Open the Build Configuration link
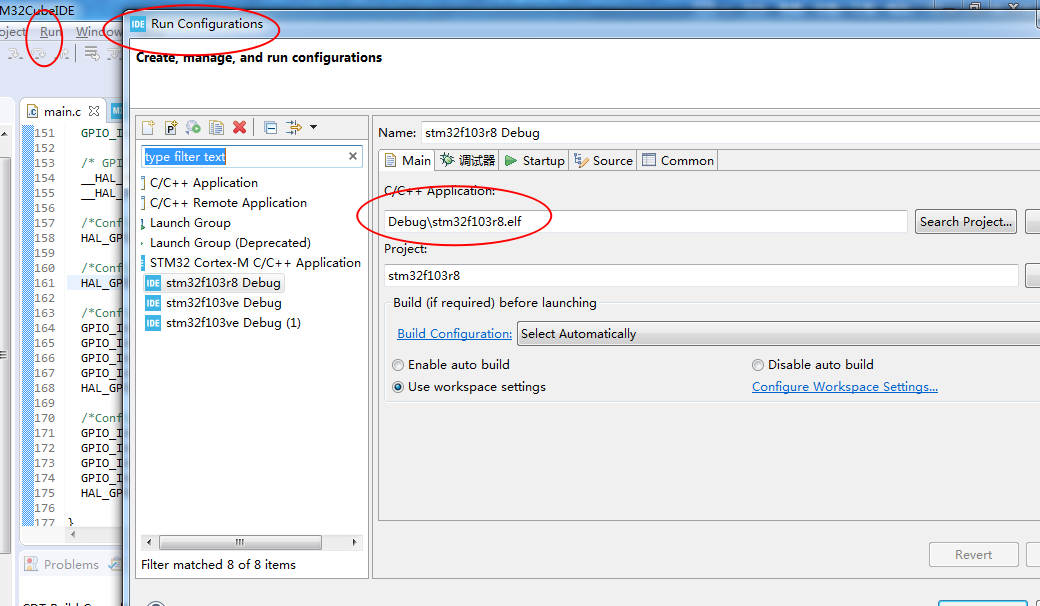Image resolution: width=1040 pixels, height=606 pixels. pyautogui.click(x=454, y=333)
